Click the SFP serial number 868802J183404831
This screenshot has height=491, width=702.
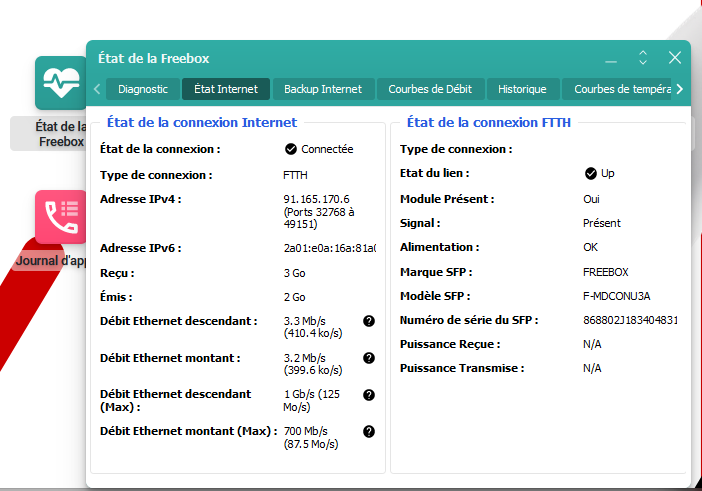pyautogui.click(x=630, y=320)
